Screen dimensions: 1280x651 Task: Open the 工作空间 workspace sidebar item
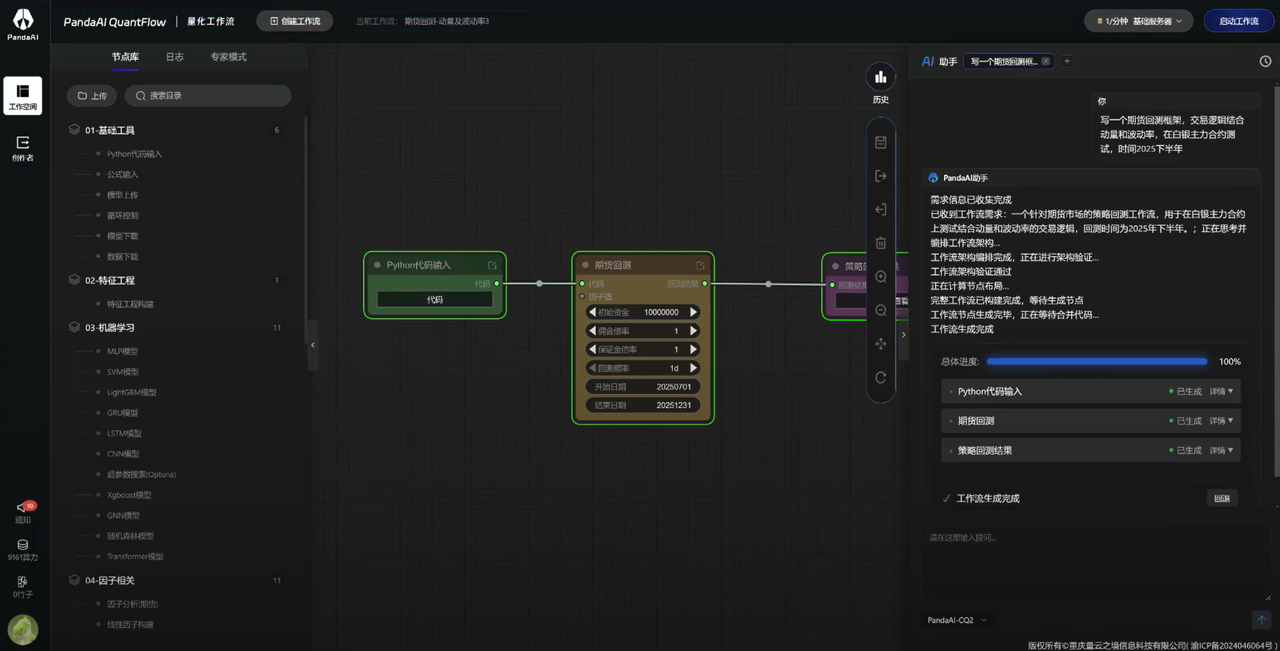click(23, 96)
